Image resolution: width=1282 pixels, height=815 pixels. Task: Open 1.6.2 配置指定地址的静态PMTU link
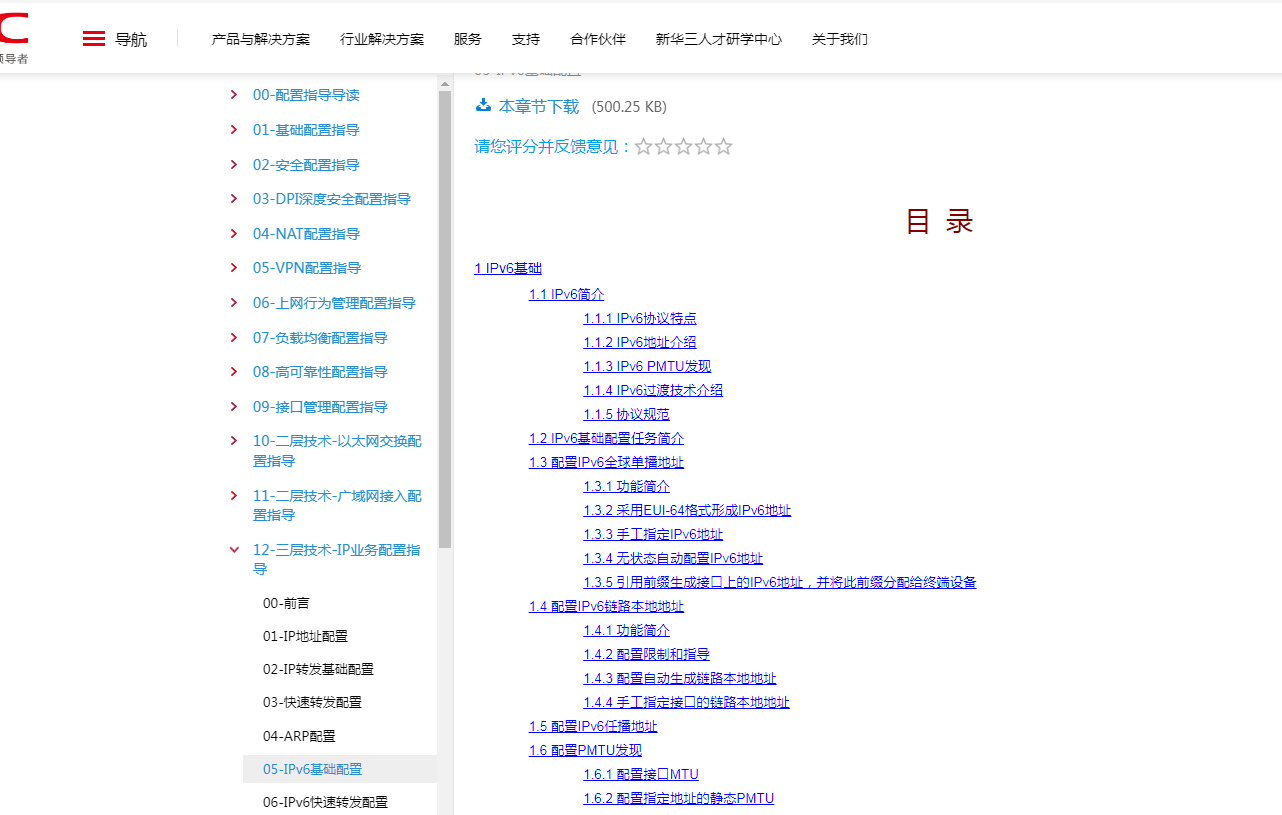[679, 799]
